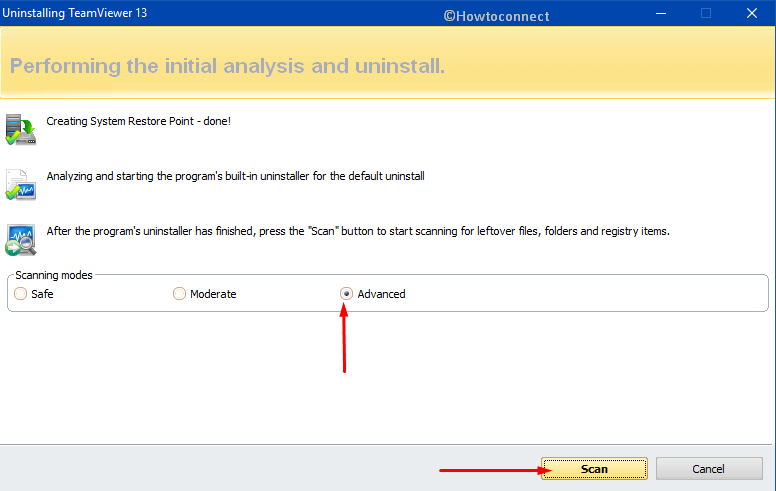Click the leftover scan magnifier icon
The image size is (776, 491).
pos(21,240)
